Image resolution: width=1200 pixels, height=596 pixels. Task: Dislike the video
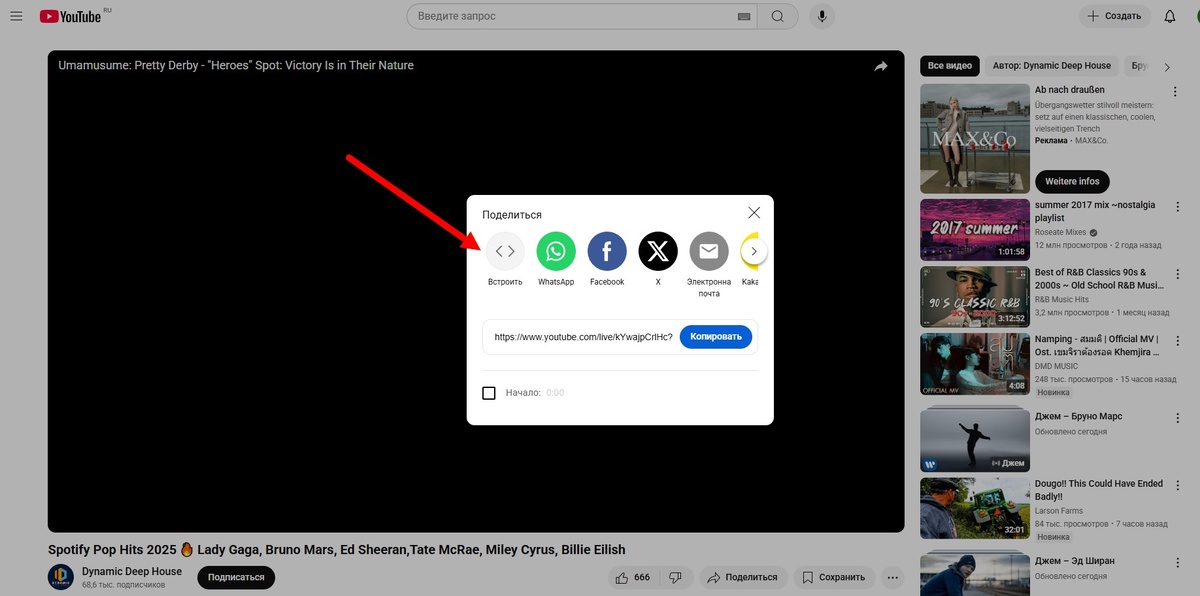click(x=676, y=577)
